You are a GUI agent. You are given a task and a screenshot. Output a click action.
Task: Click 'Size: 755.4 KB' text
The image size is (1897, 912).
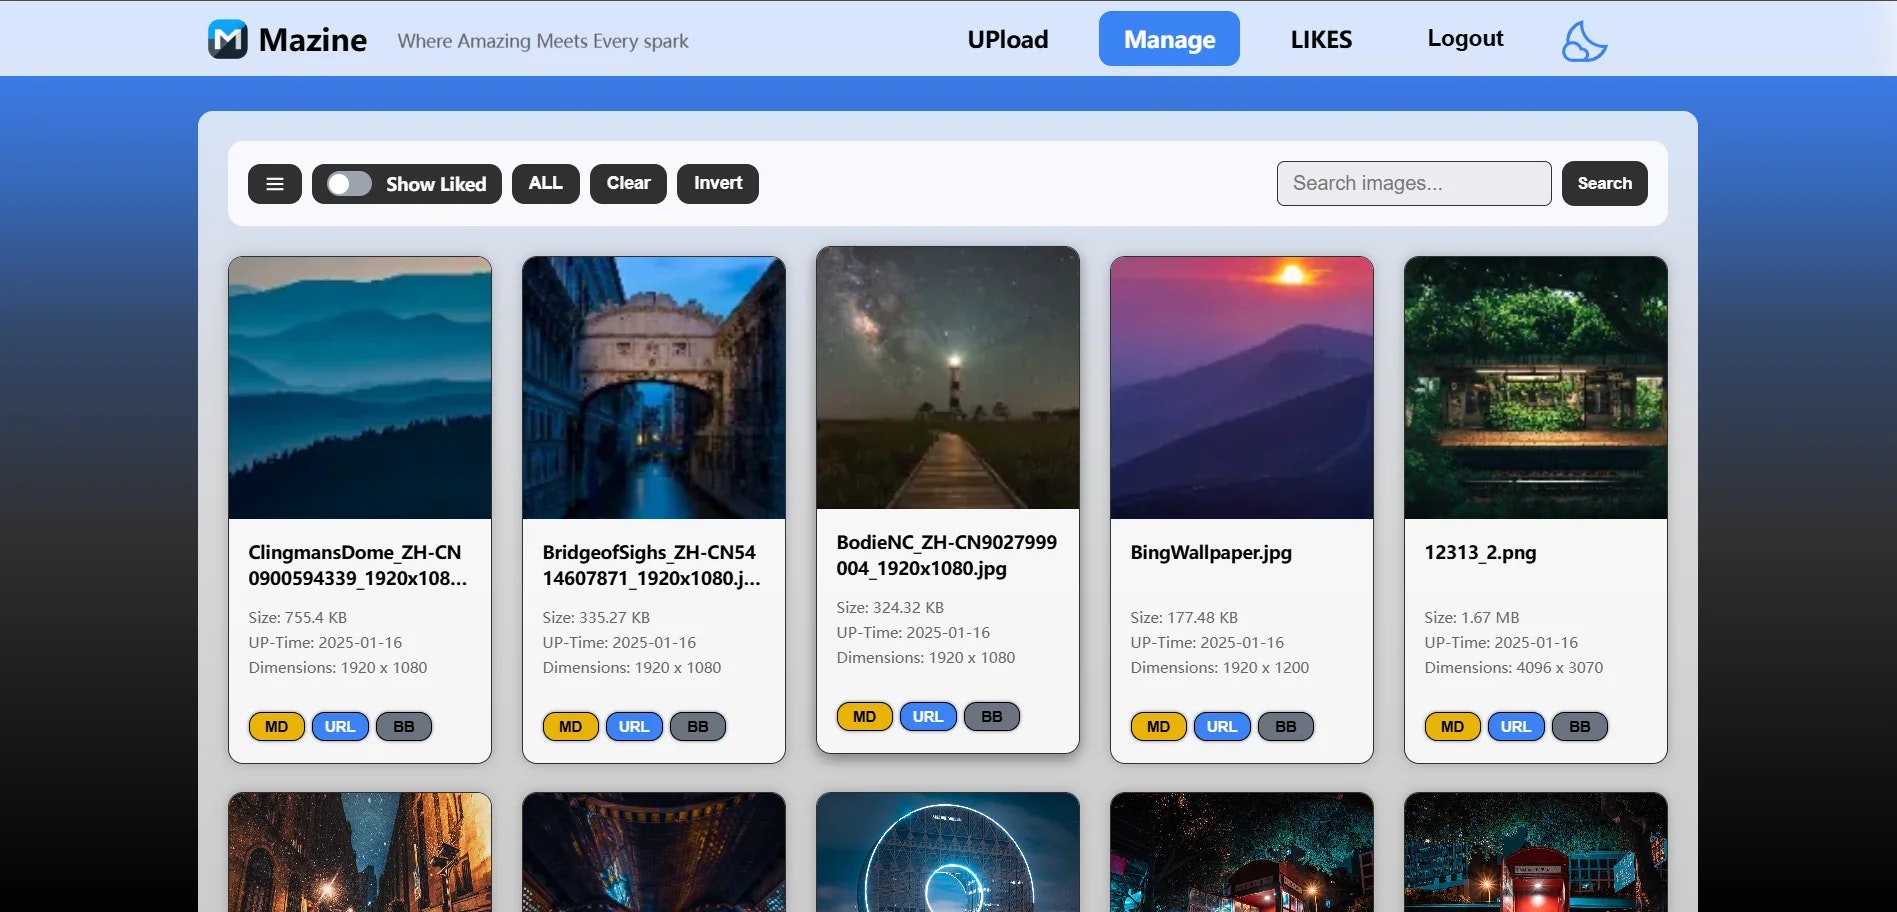tap(298, 617)
